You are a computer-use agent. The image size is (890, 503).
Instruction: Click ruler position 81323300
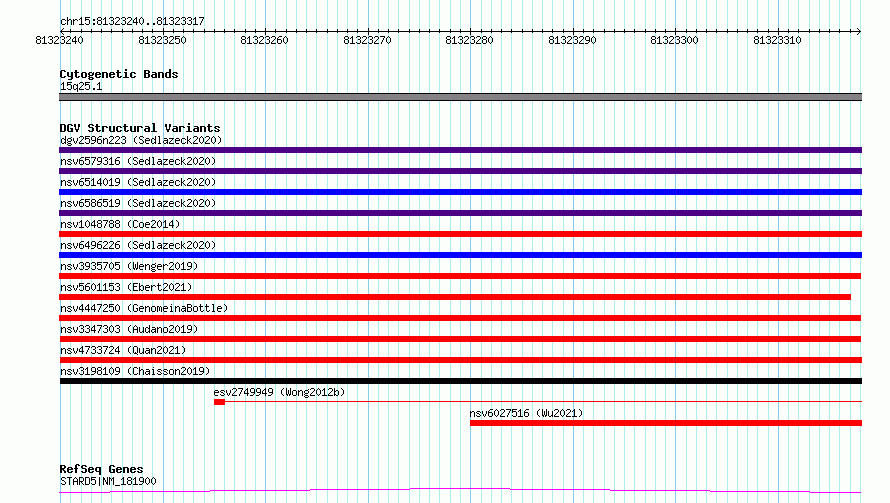pos(674,40)
